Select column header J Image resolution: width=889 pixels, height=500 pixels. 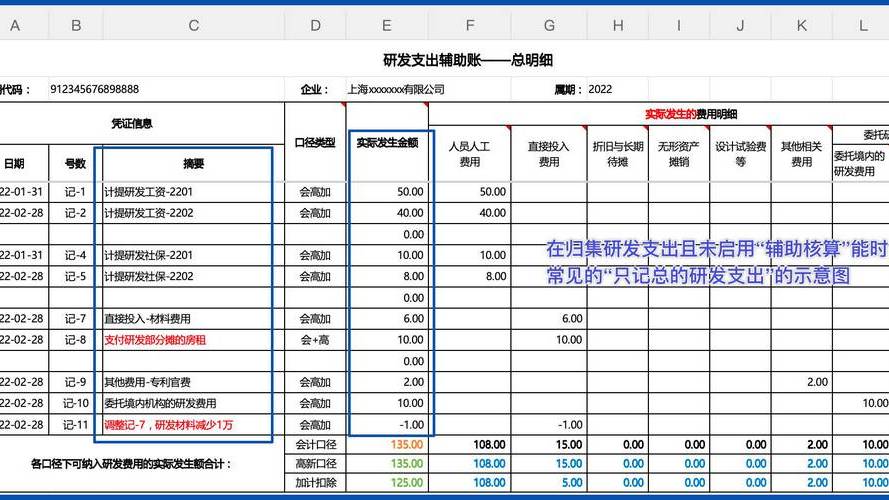(740, 26)
